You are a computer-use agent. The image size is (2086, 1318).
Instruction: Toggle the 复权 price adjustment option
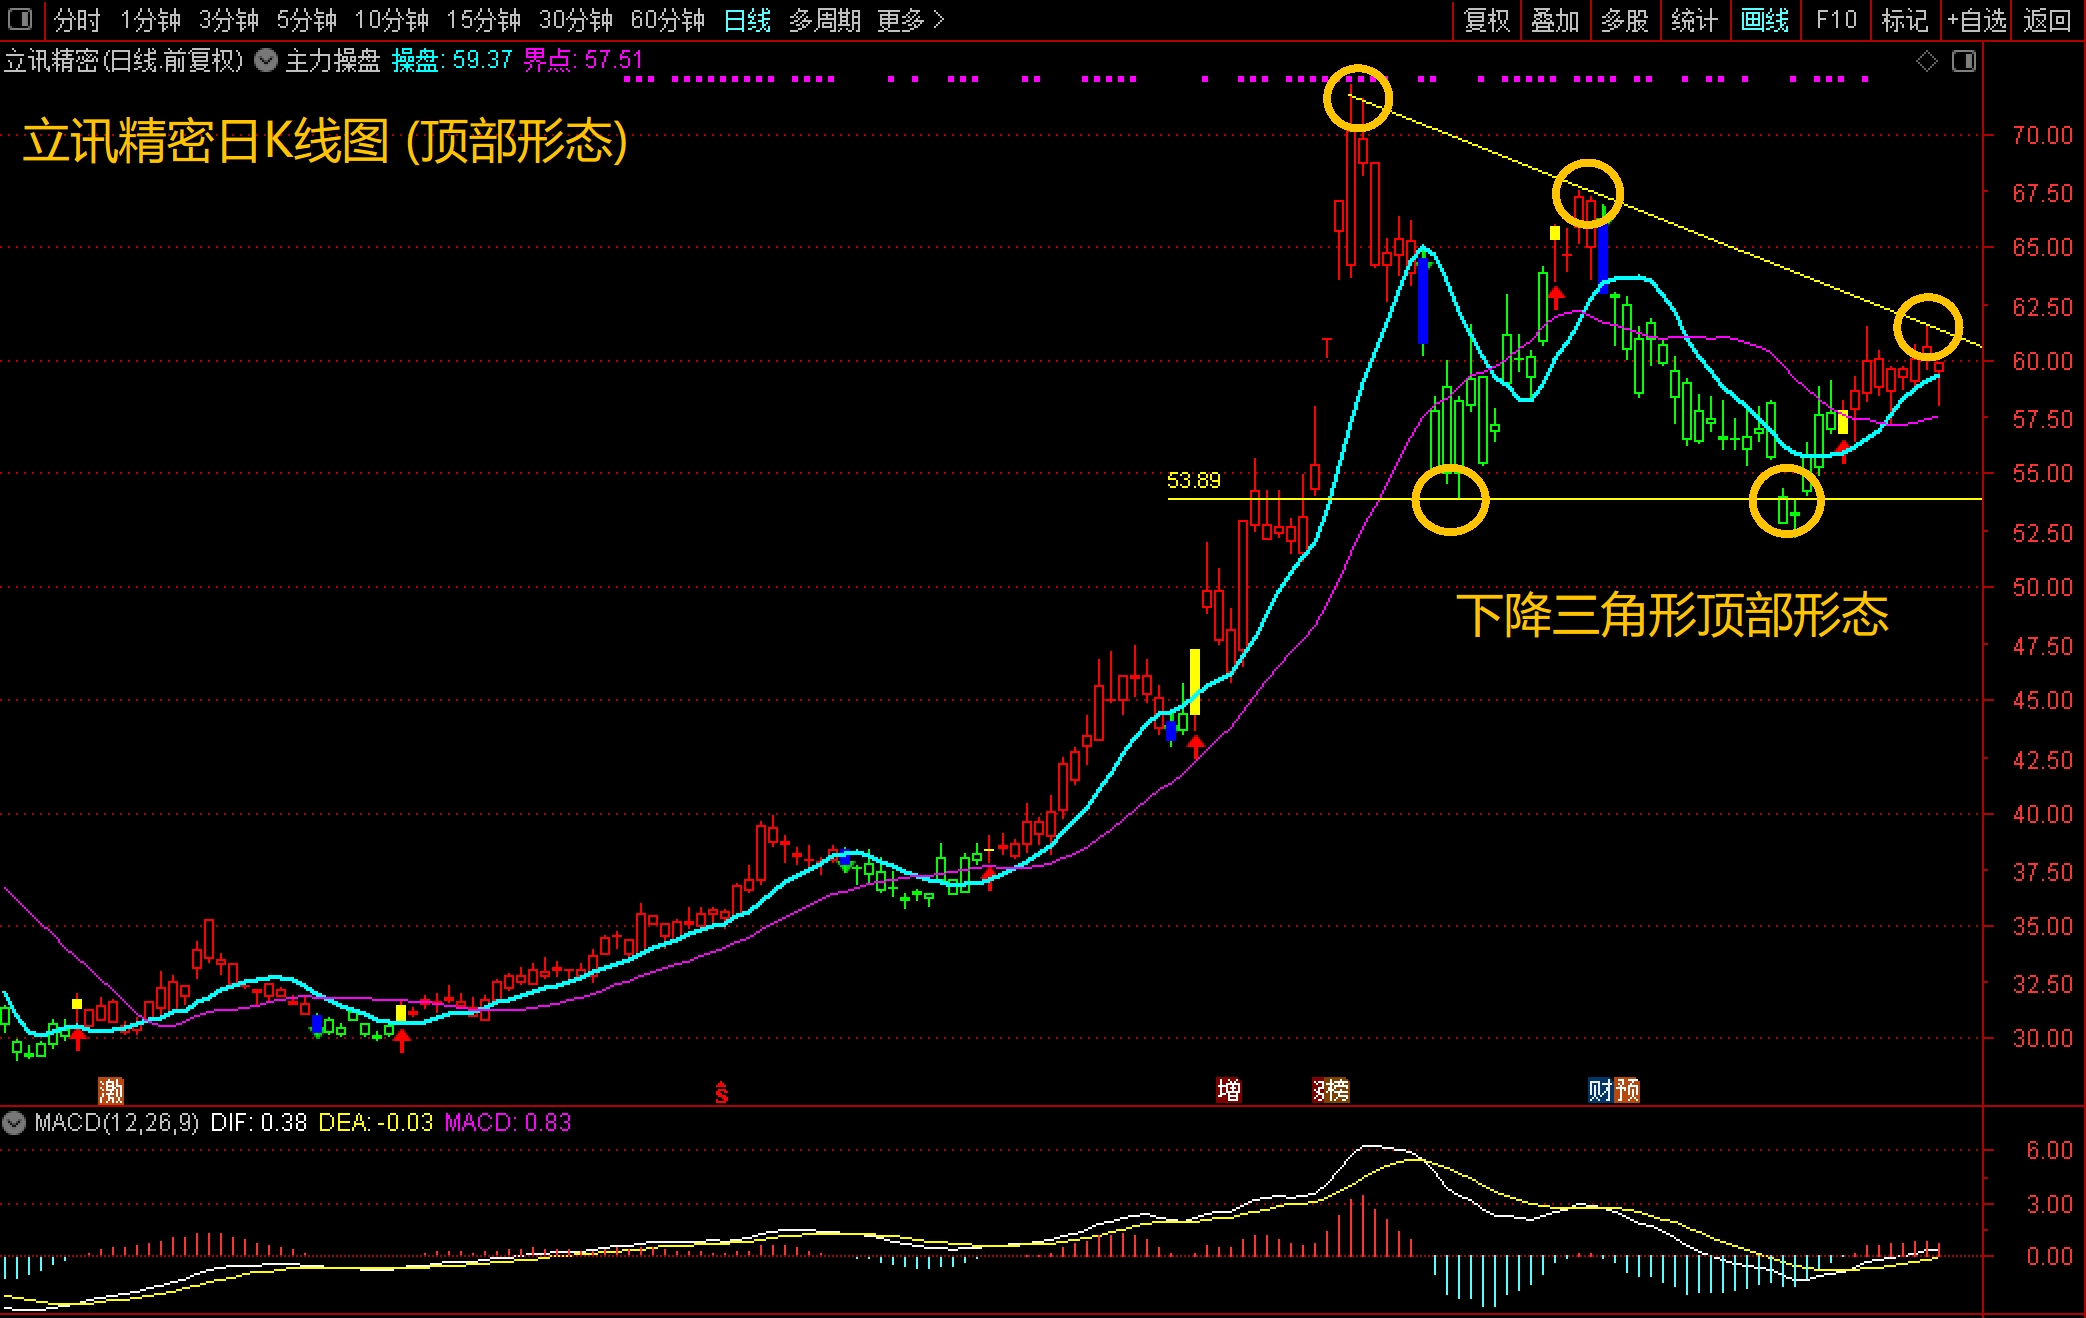point(1487,20)
